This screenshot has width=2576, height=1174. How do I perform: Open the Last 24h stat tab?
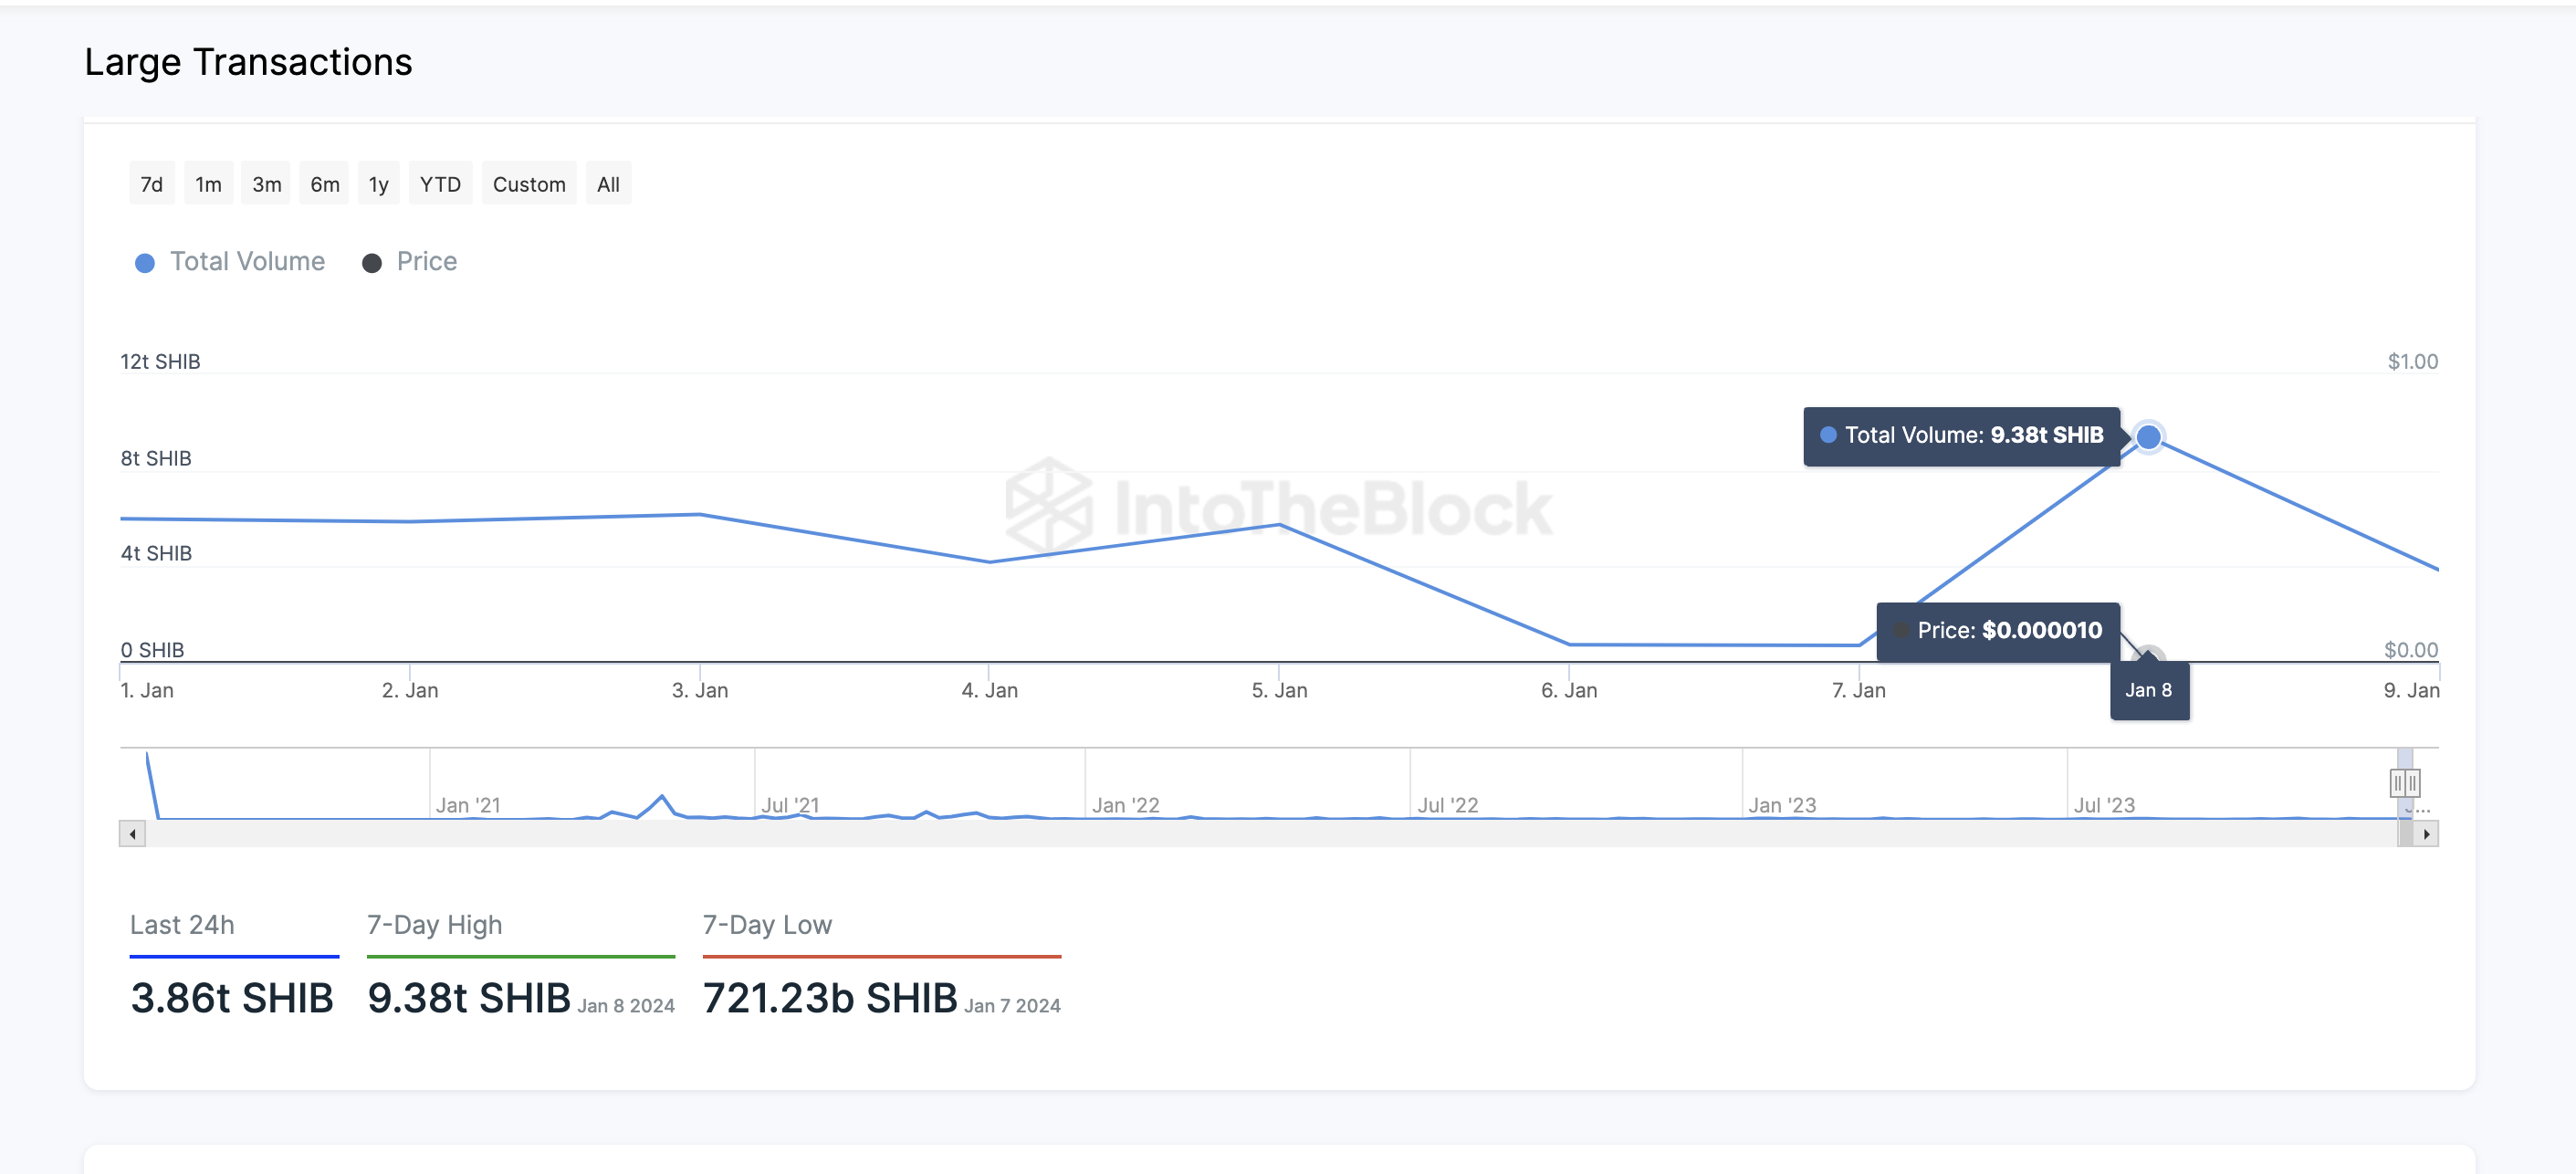click(182, 925)
